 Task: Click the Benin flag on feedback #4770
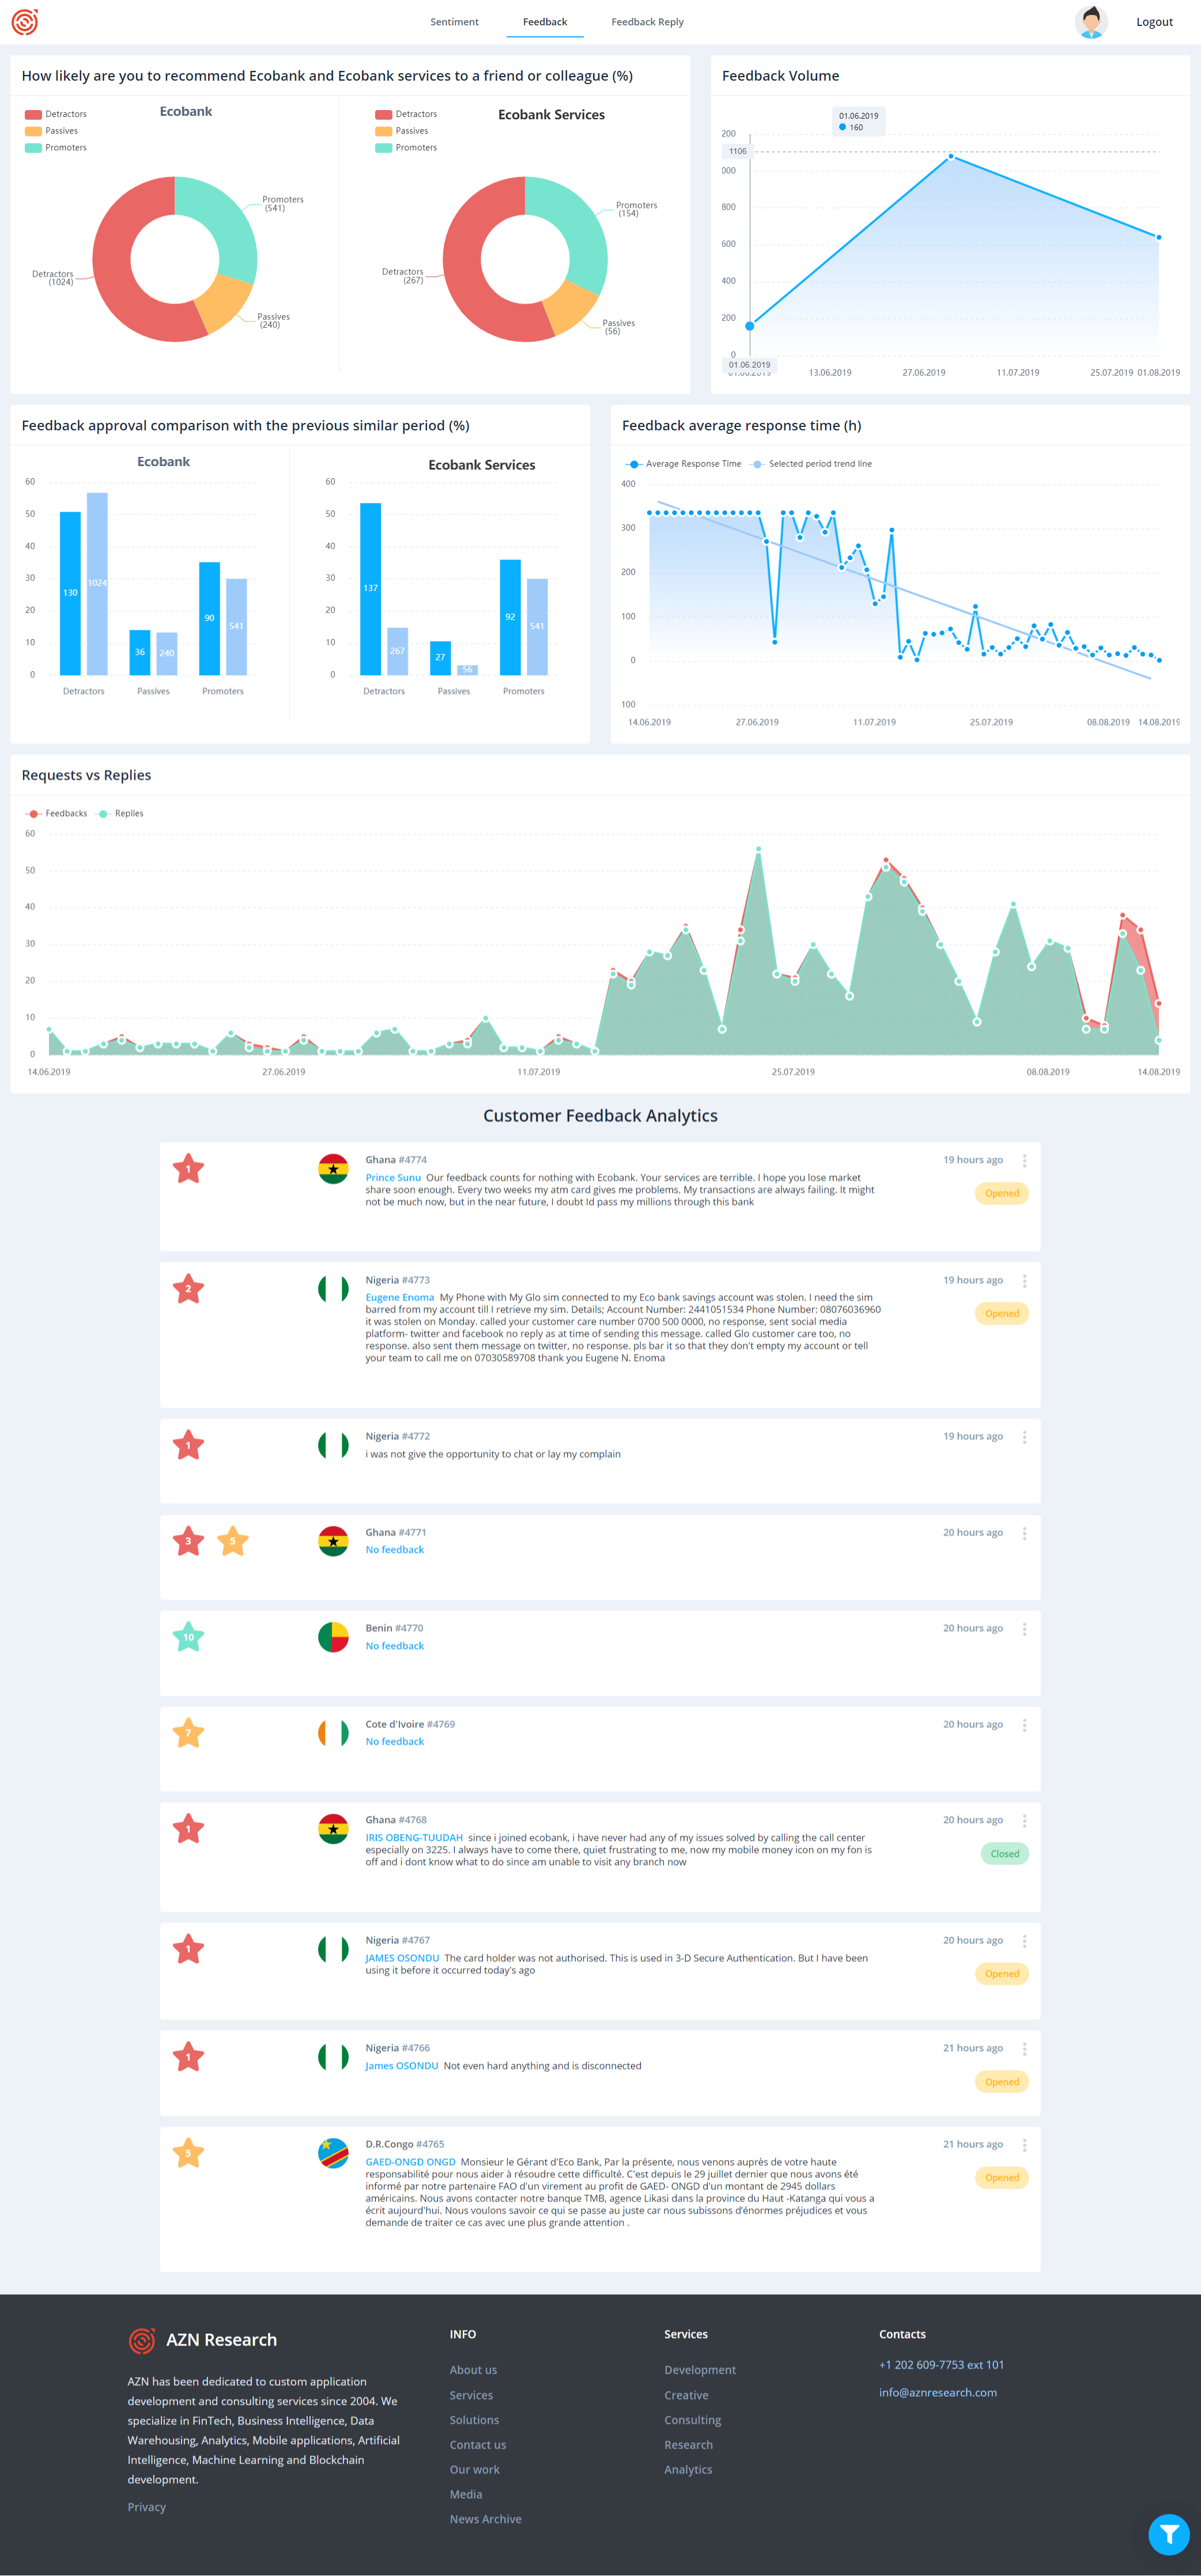point(333,1637)
